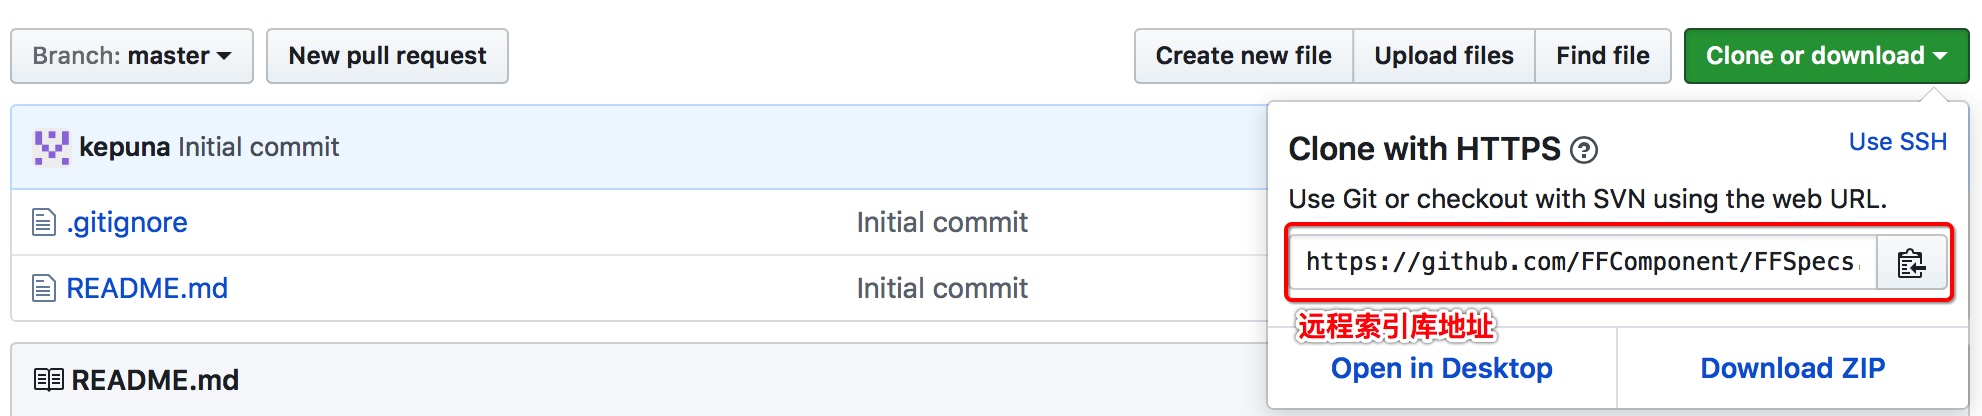Open the .gitignore file
Viewport: 1982px width, 416px height.
127,222
